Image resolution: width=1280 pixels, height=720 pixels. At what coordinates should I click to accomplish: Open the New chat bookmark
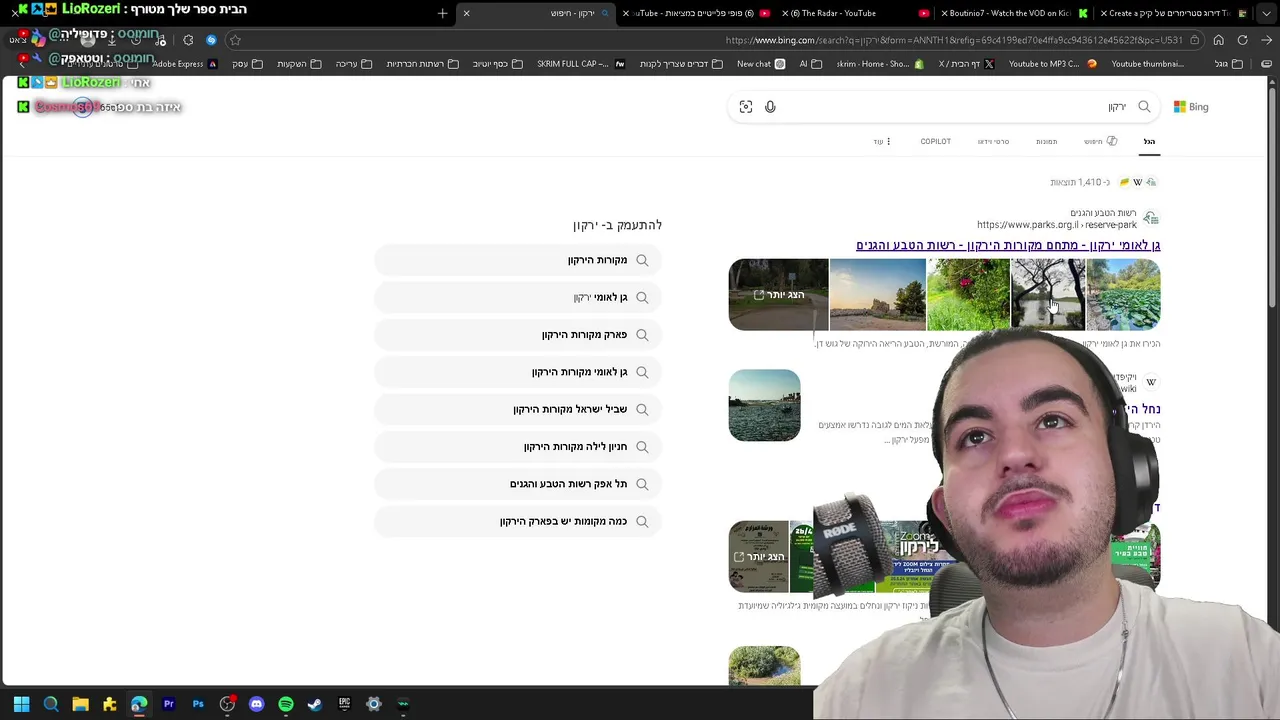[x=761, y=64]
